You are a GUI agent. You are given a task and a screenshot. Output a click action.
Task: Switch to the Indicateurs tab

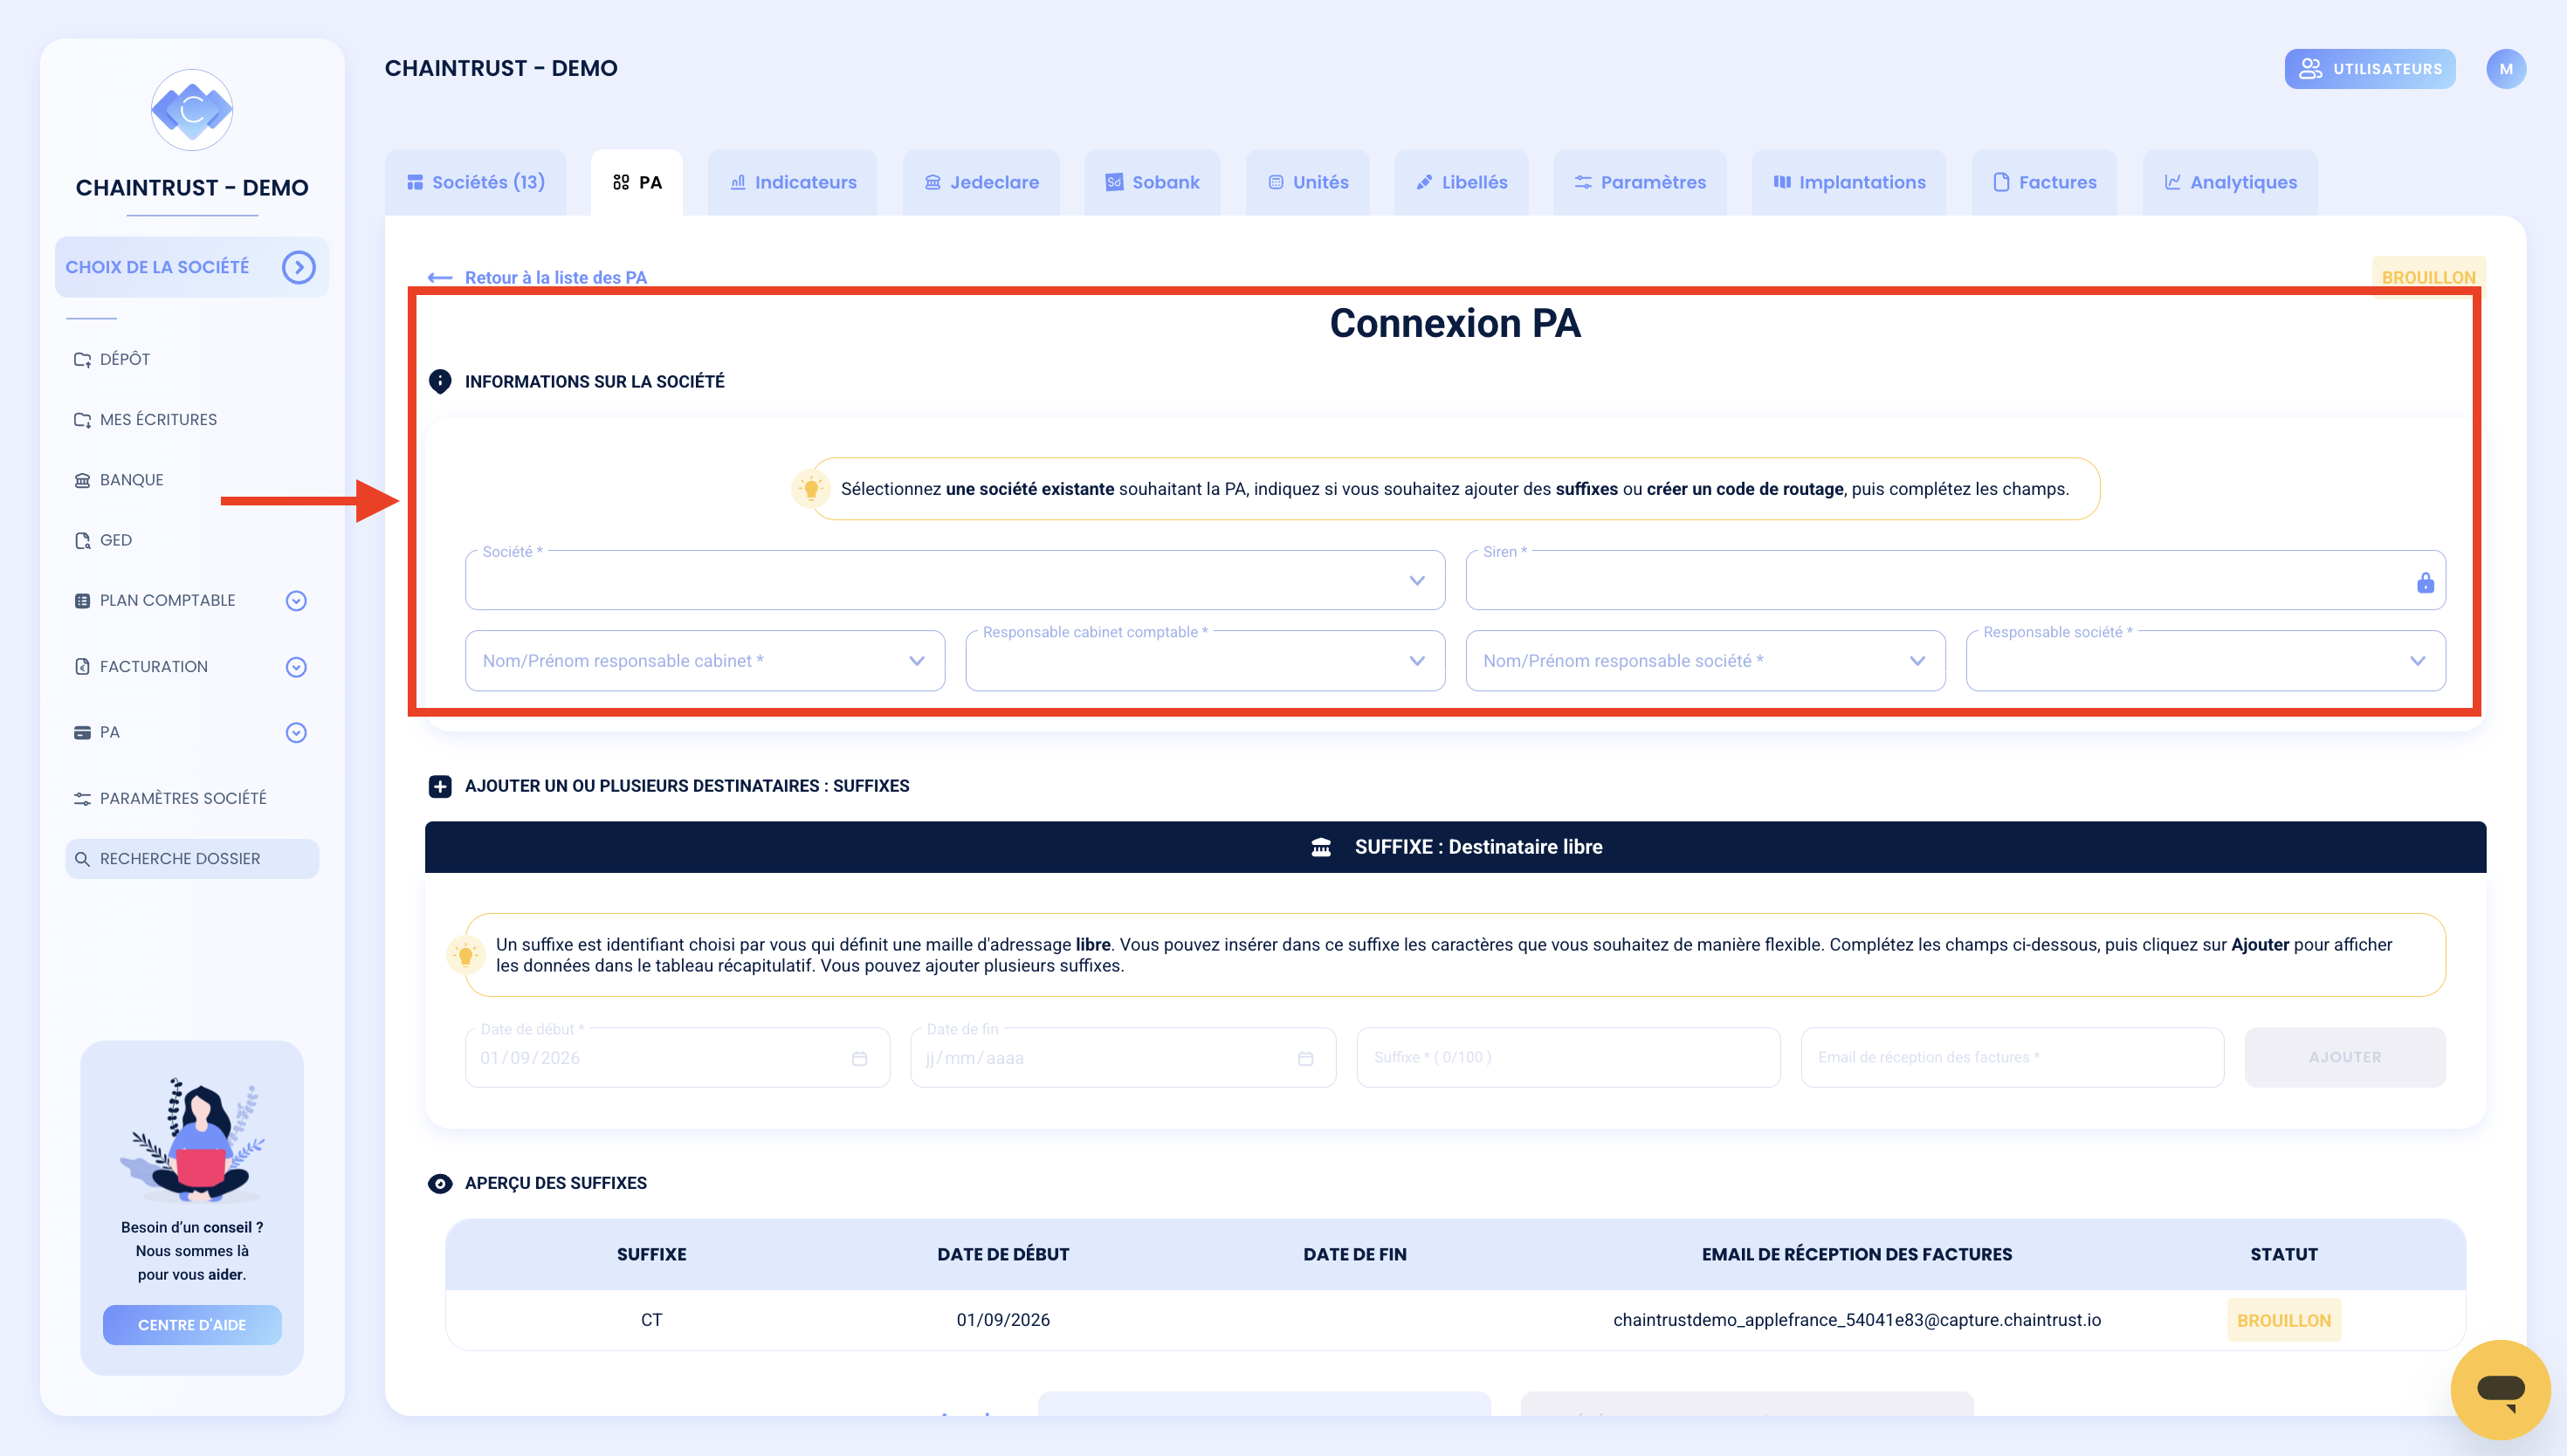point(793,182)
